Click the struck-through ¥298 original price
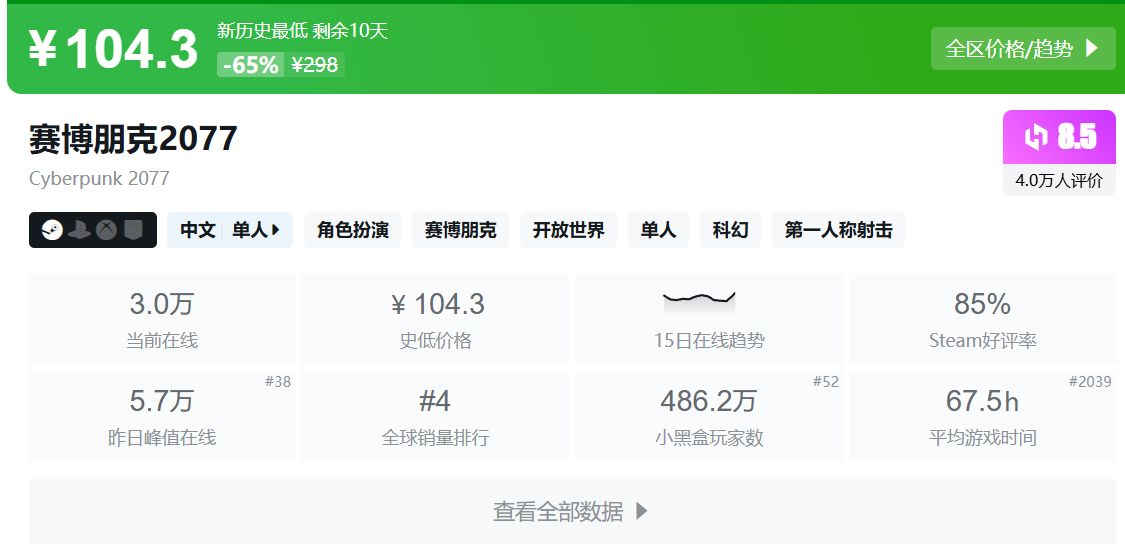Viewport: 1125px width, 549px height. click(314, 65)
